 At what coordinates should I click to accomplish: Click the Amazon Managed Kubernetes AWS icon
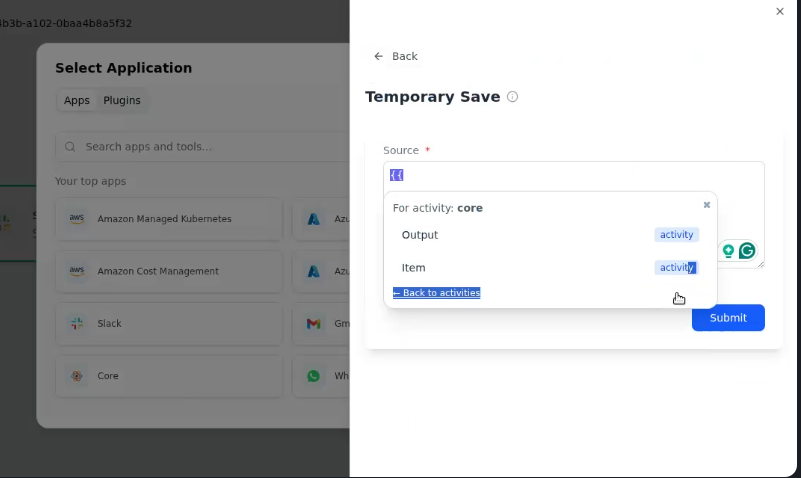77,219
